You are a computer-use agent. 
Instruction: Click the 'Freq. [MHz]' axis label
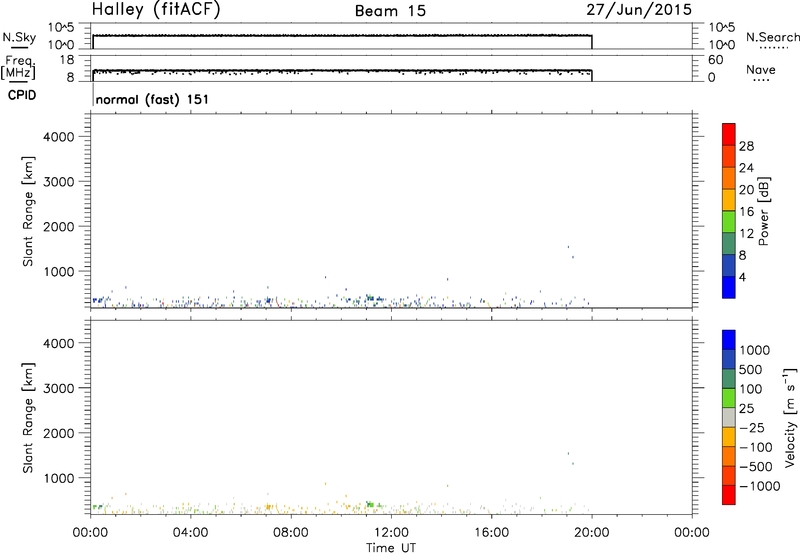(x=18, y=67)
